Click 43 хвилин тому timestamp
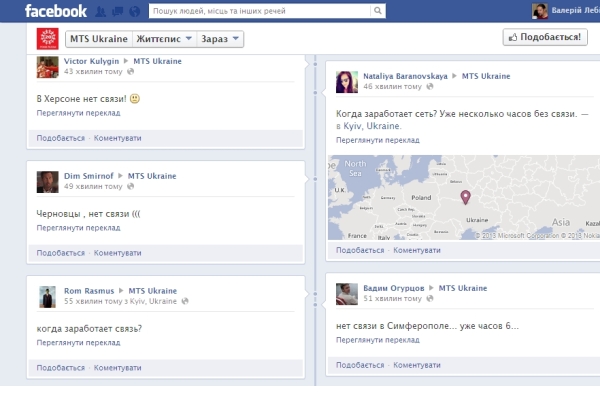Image resolution: width=600 pixels, height=400 pixels. (93, 72)
